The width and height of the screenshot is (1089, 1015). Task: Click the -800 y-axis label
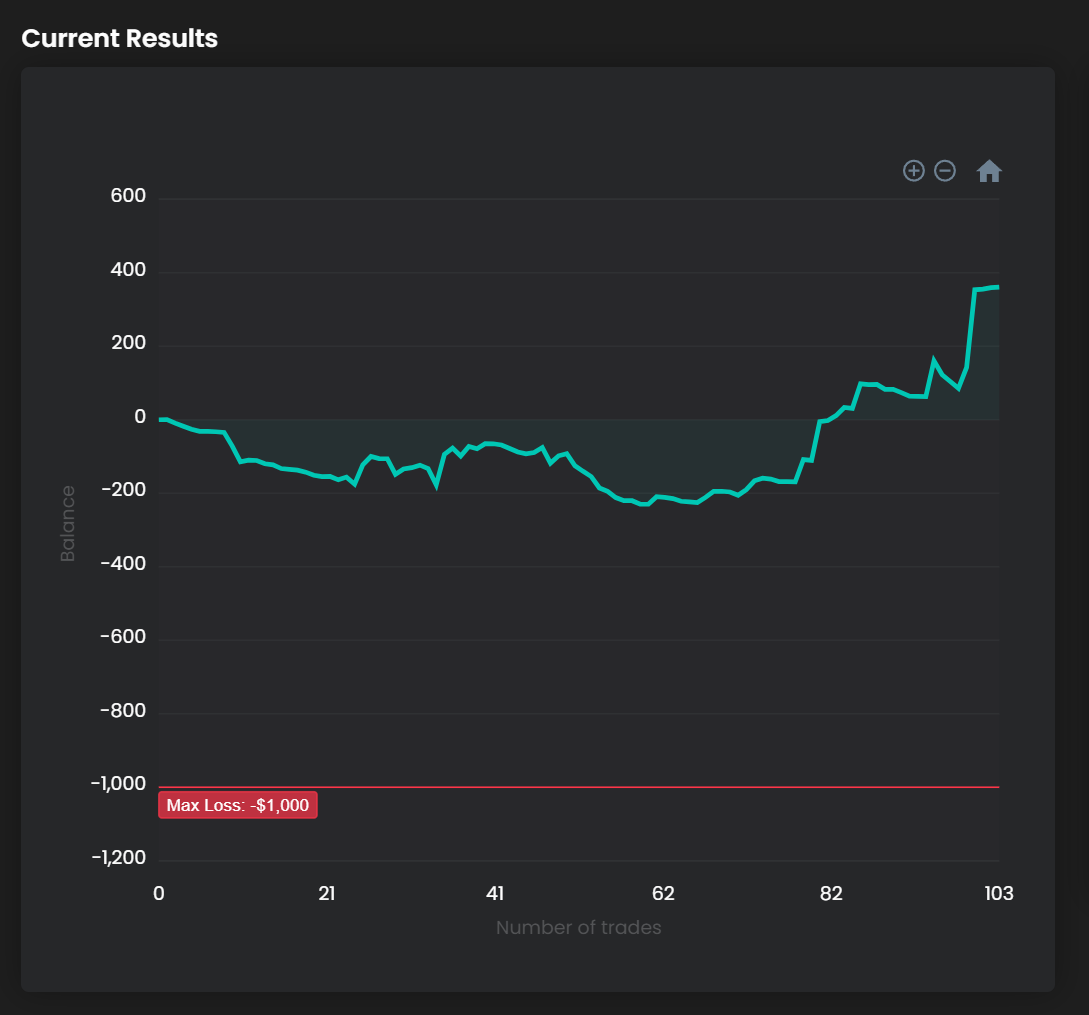(x=124, y=711)
